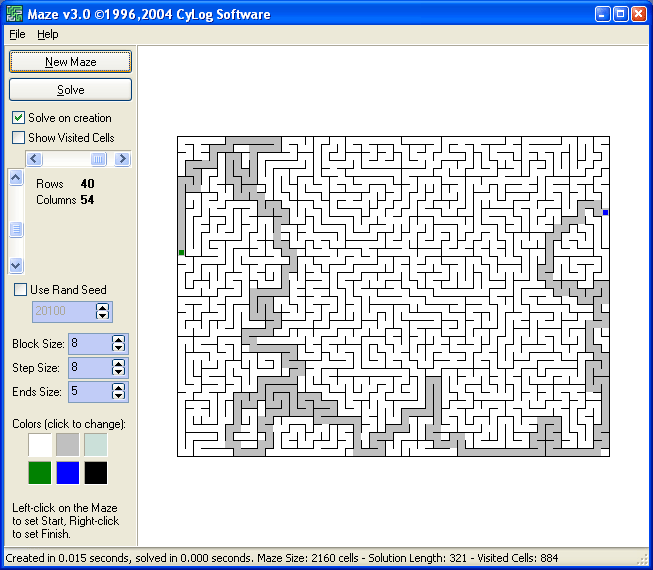
Task: Change the gray solution color swatch
Action: tap(67, 445)
